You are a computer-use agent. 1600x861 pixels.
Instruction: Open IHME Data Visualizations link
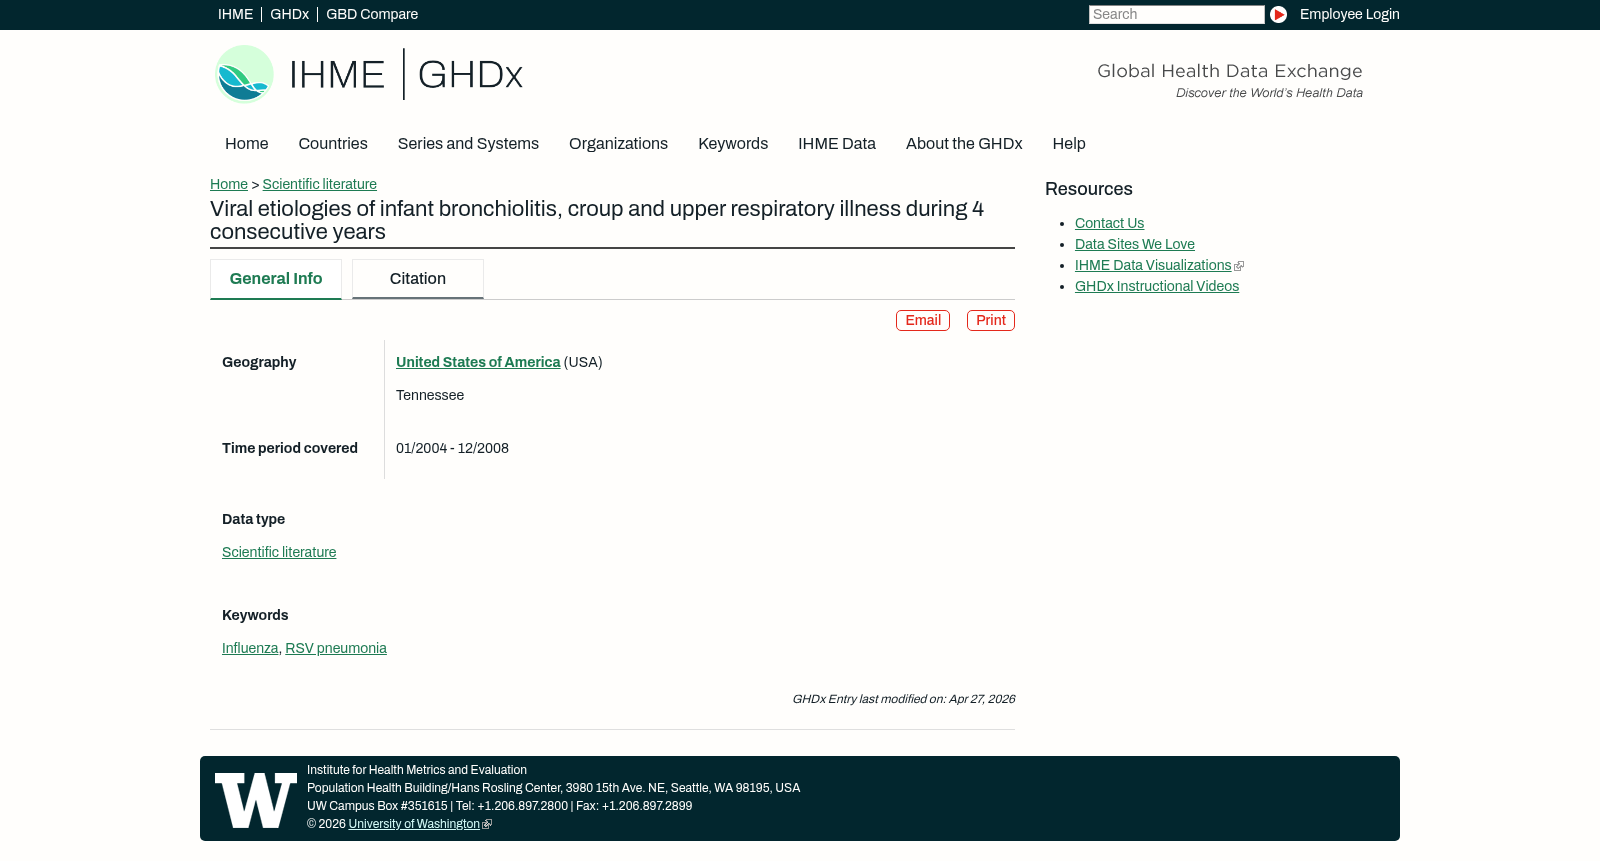pyautogui.click(x=1153, y=266)
